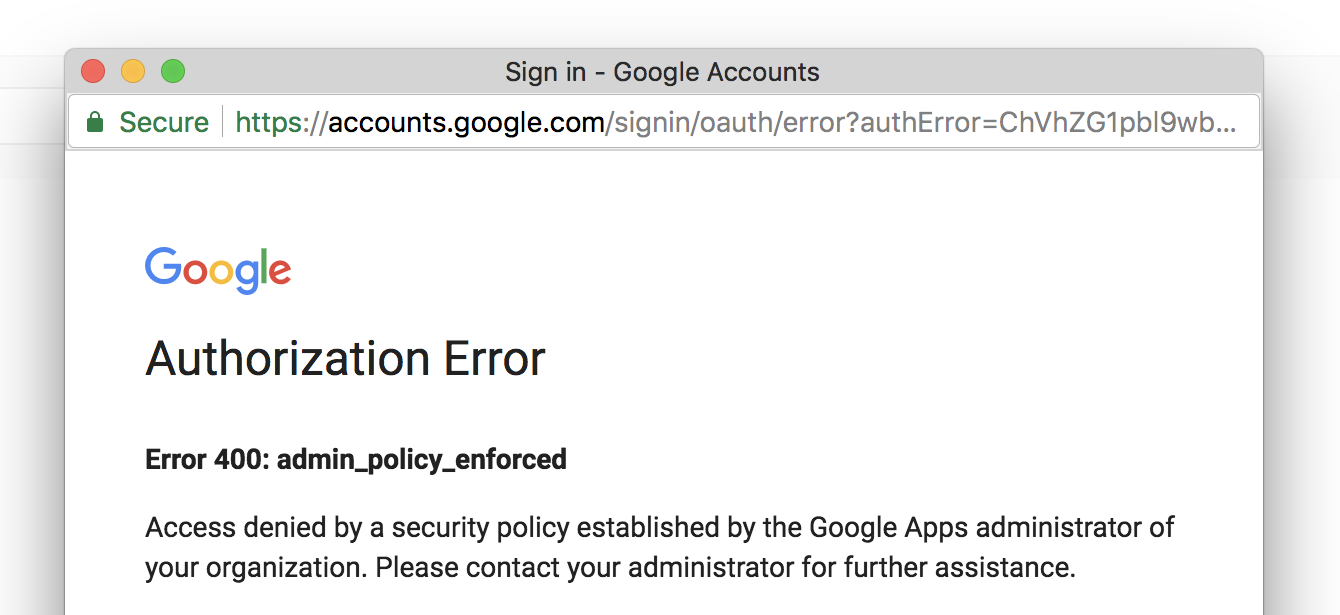
Task: Click the green zoom window button
Action: point(173,71)
